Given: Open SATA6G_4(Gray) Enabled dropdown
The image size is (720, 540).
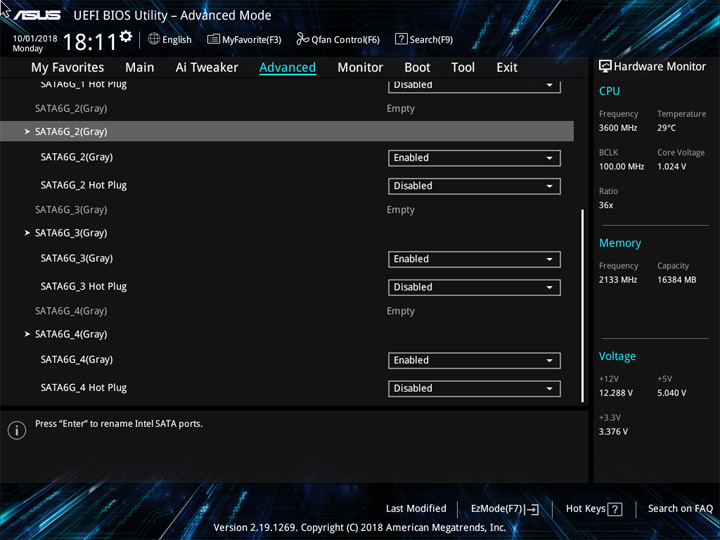Looking at the screenshot, I should pyautogui.click(x=474, y=360).
